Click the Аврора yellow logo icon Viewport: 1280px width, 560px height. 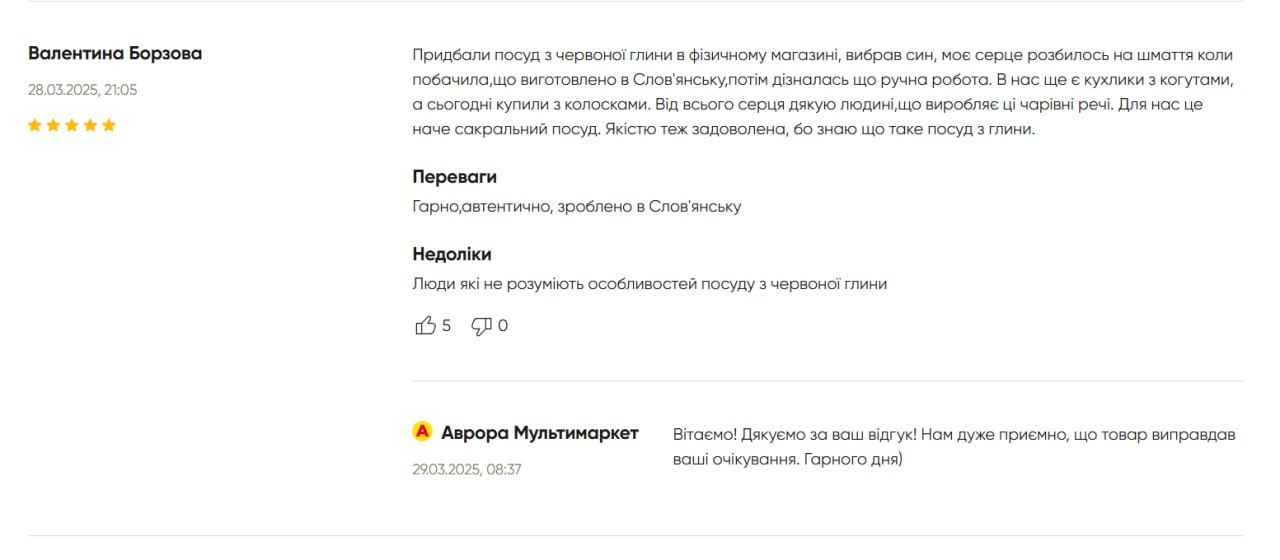tap(422, 431)
